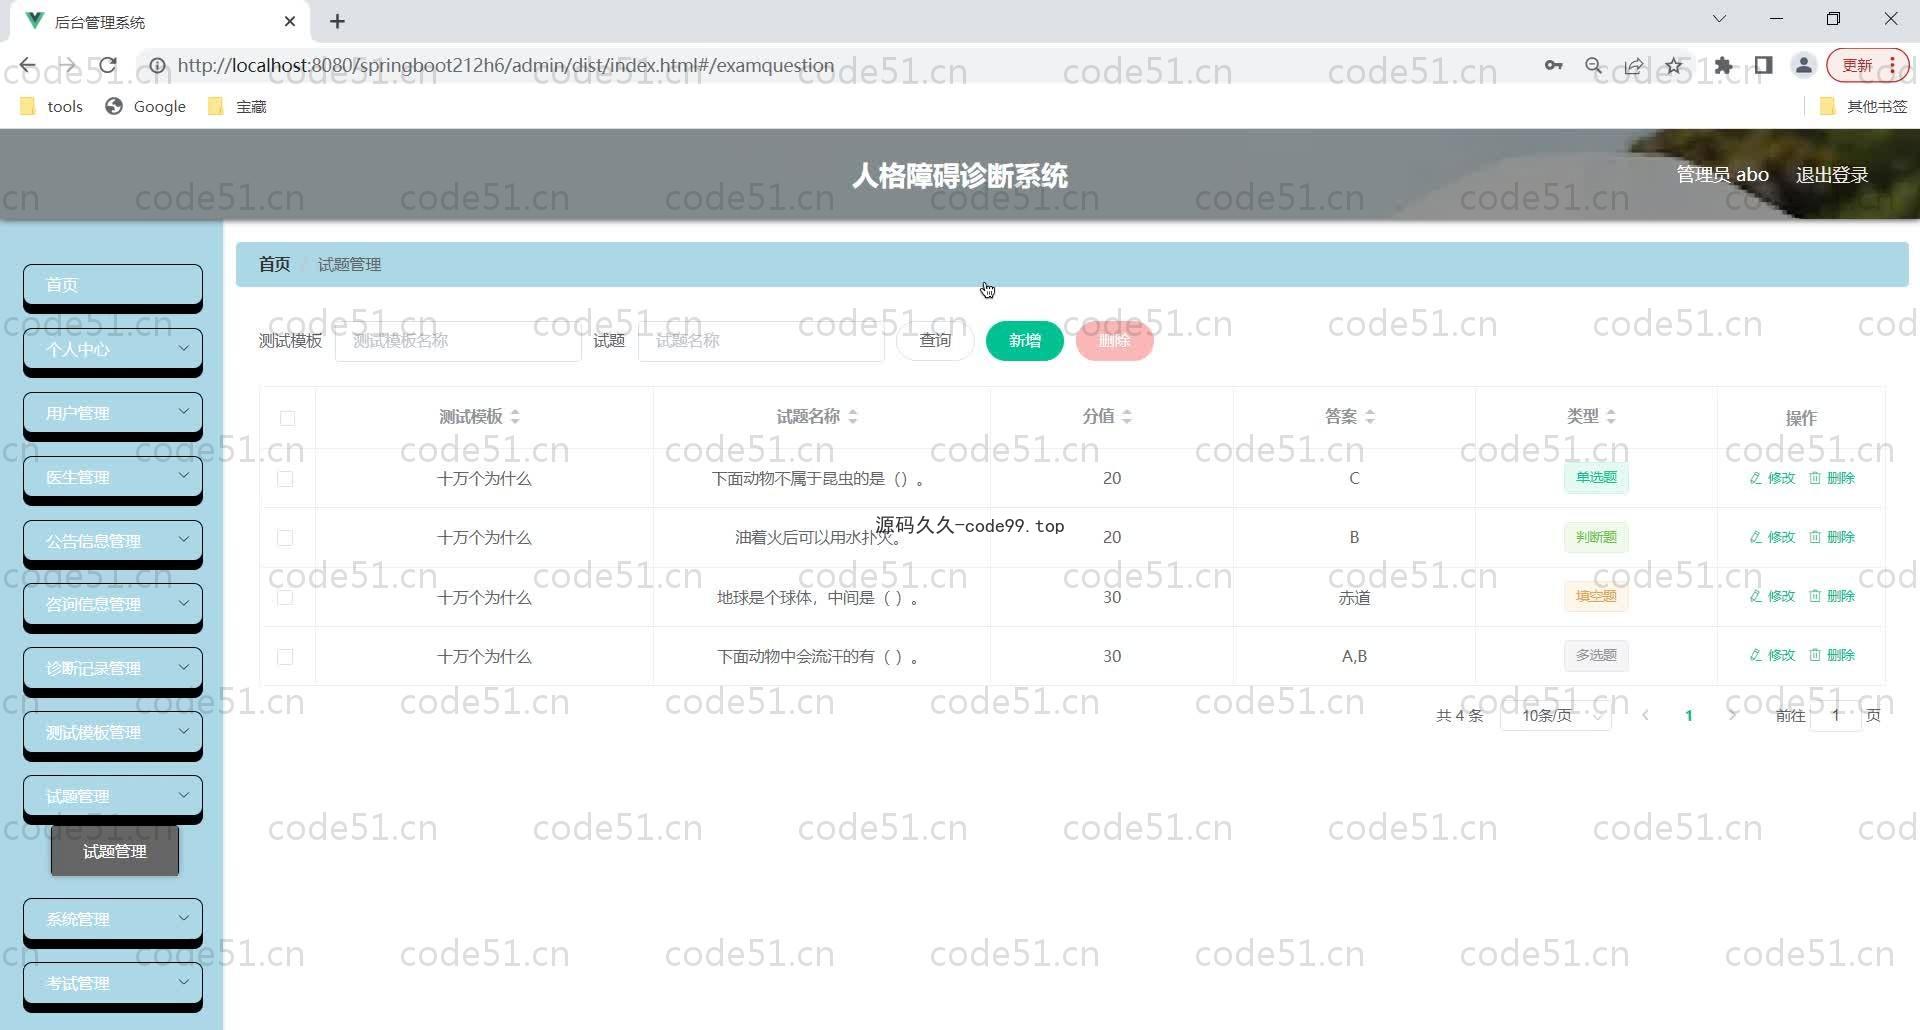The image size is (1920, 1030).
Task: Open the 10条/页 page size dropdown
Action: tap(1556, 715)
